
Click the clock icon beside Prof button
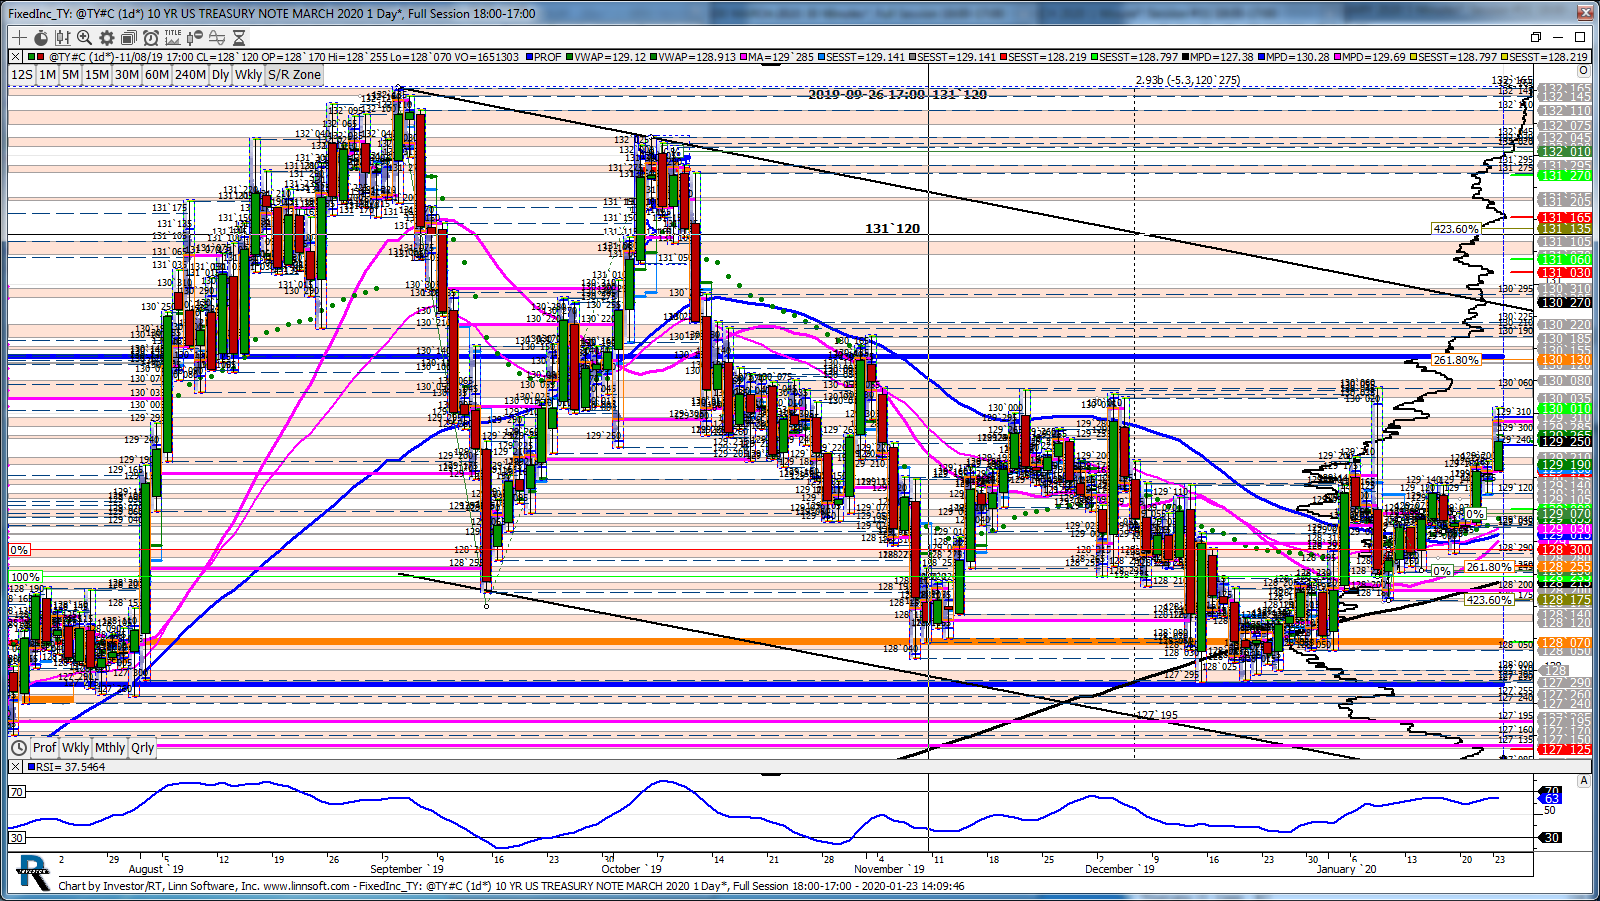[x=19, y=747]
